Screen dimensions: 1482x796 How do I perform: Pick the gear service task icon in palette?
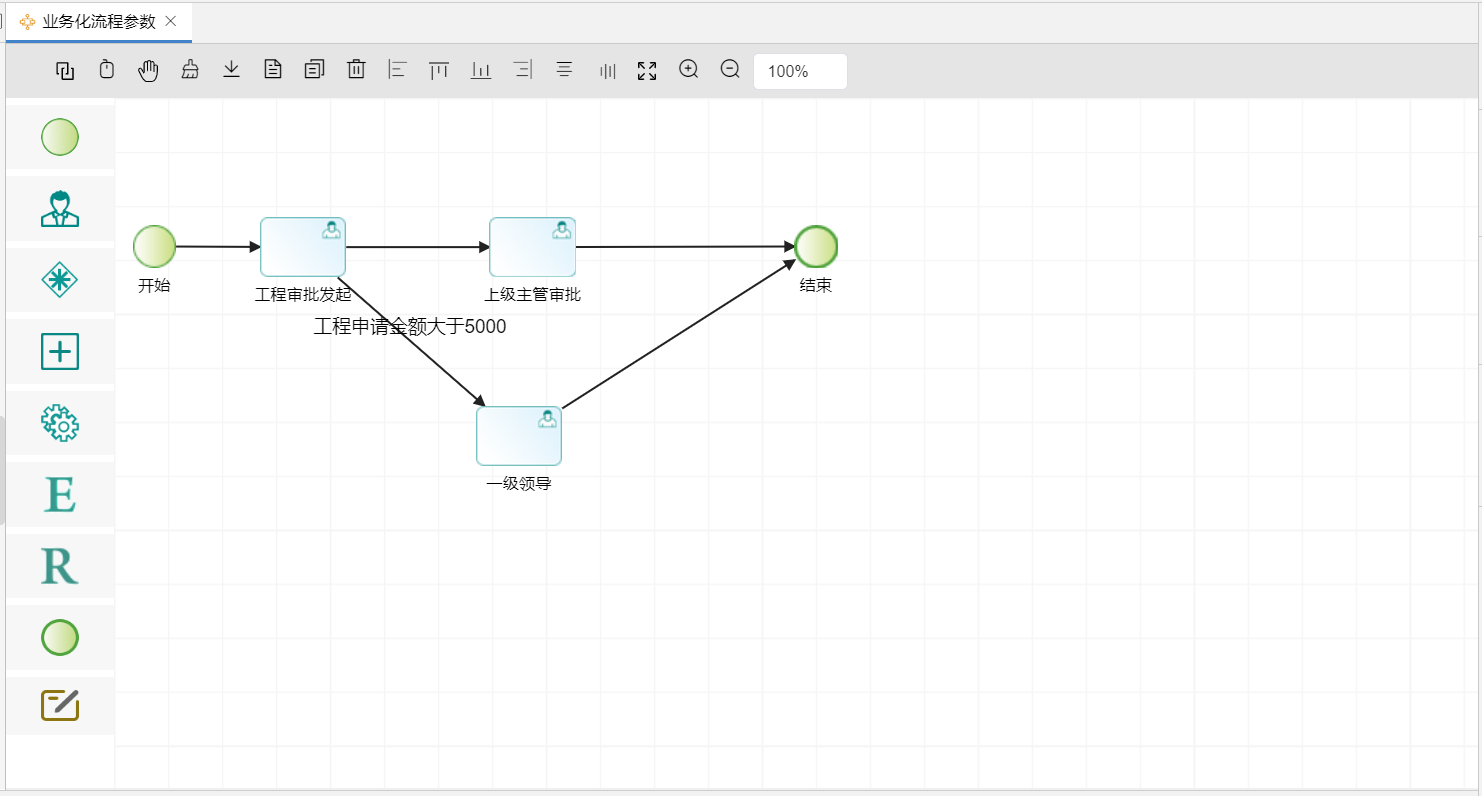tap(60, 424)
